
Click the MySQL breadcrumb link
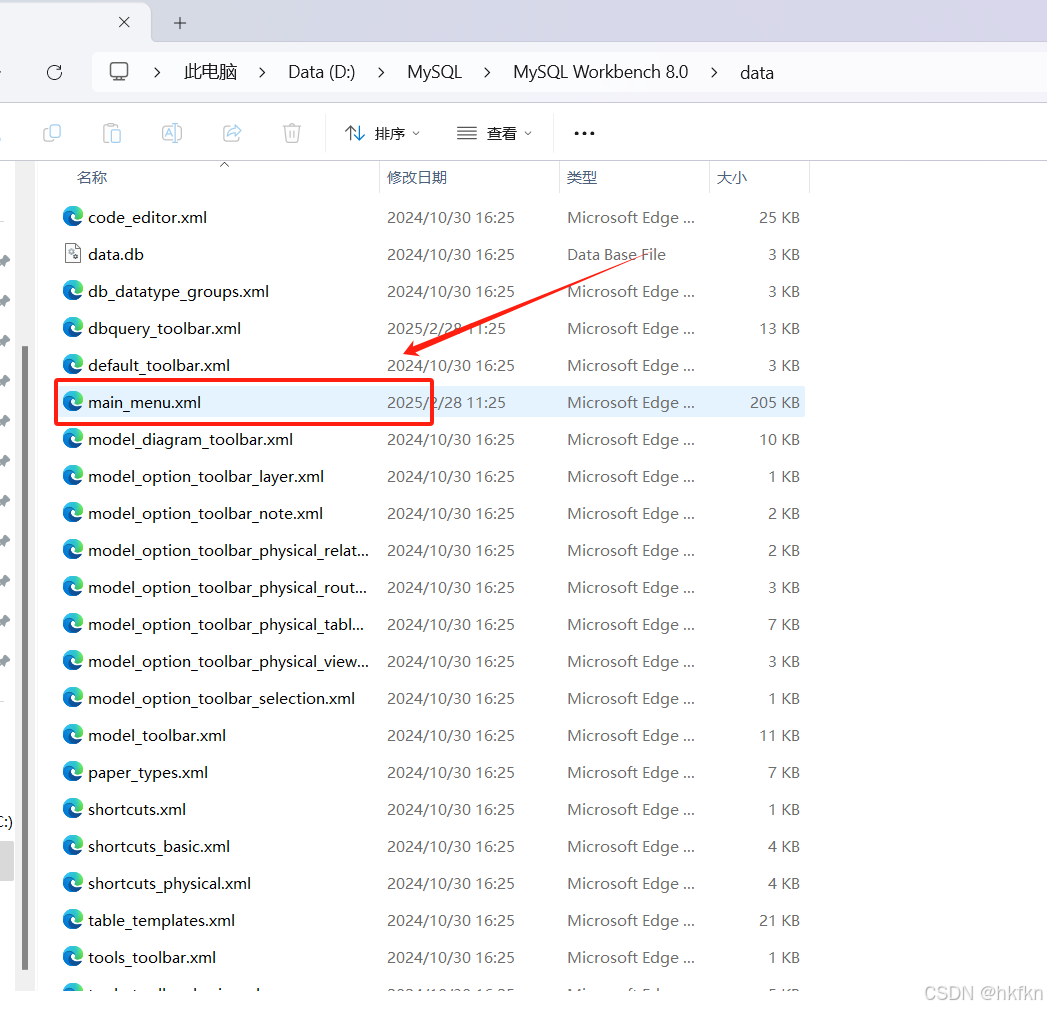tap(434, 71)
